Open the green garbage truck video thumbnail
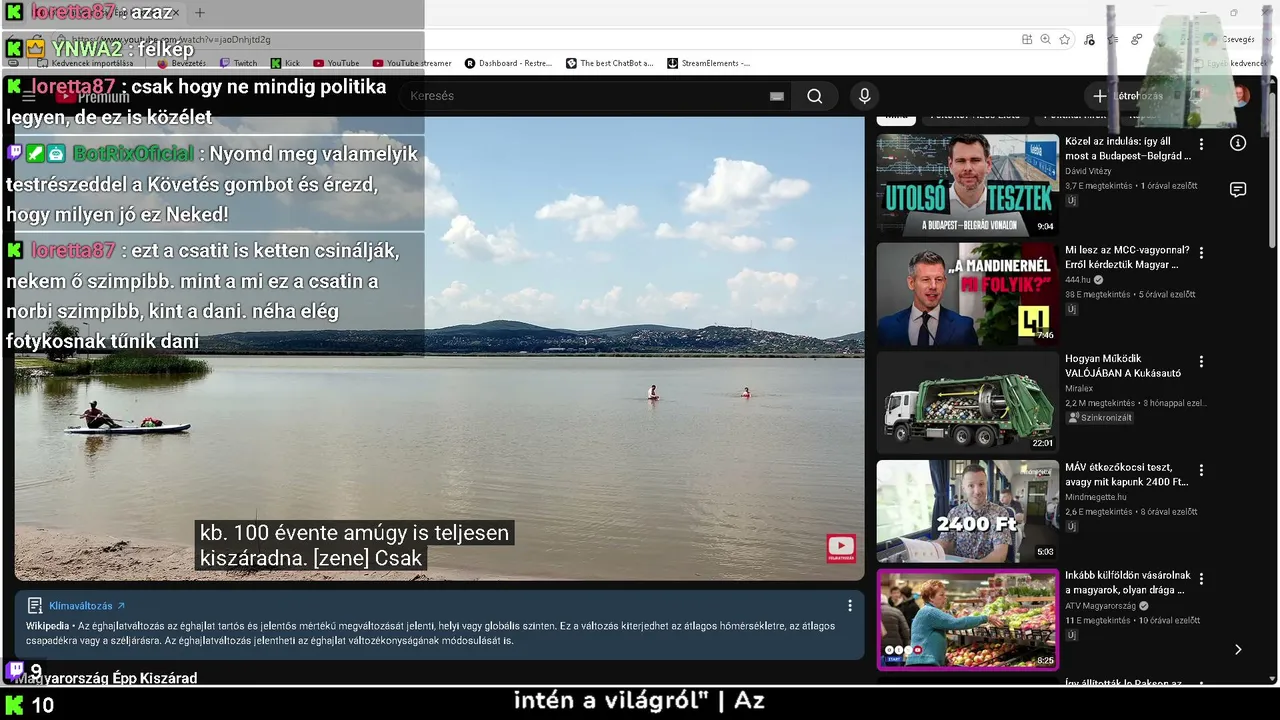Viewport: 1280px width, 720px height. (x=967, y=402)
